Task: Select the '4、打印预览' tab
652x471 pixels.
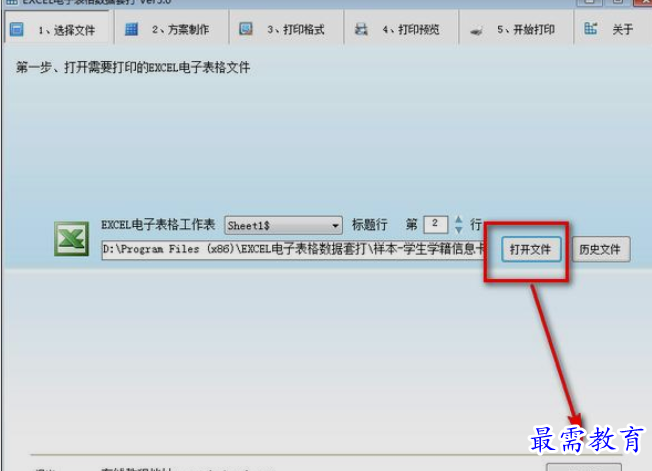Action: click(402, 30)
